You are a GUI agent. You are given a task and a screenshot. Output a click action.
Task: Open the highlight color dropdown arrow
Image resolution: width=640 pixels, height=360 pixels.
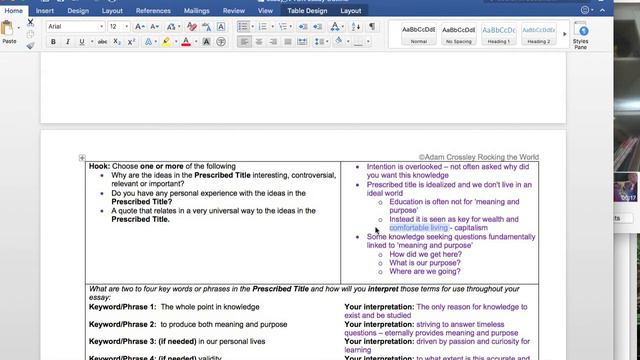pos(176,42)
